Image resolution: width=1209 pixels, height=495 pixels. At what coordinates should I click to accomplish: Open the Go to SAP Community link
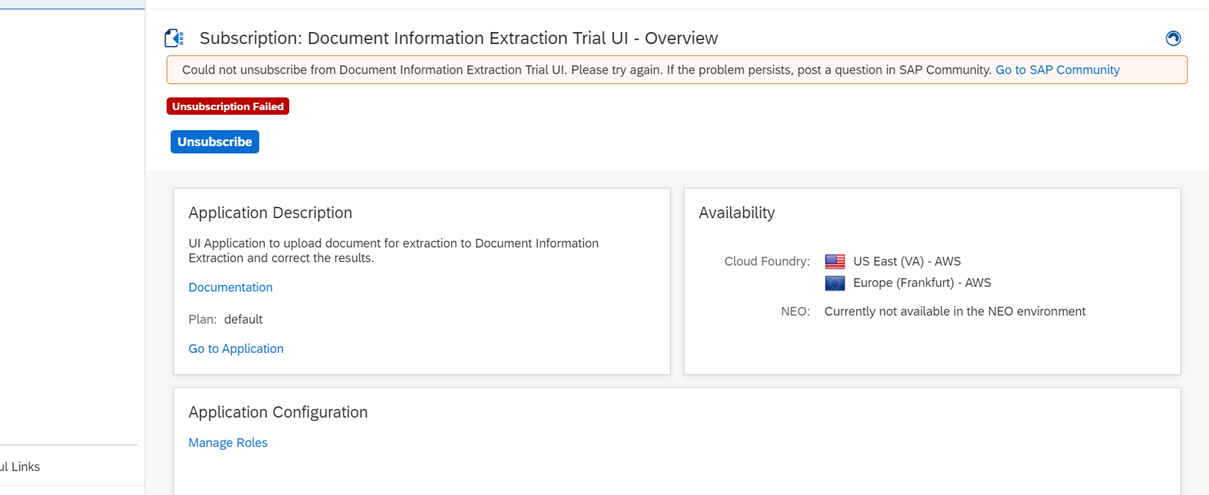[1057, 70]
